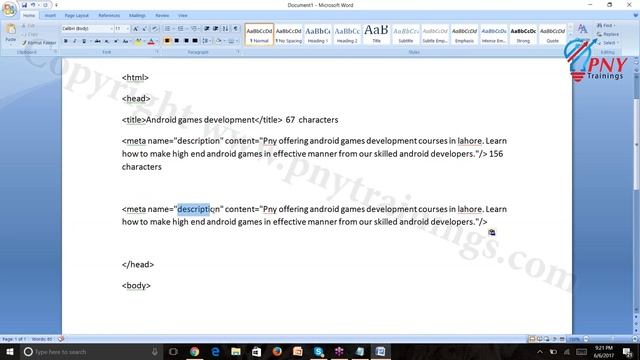Open the font size dropdown

click(127, 29)
